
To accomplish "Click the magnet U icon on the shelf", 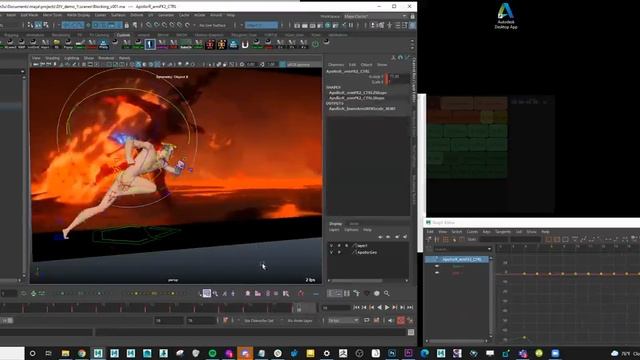I will point(245,44).
